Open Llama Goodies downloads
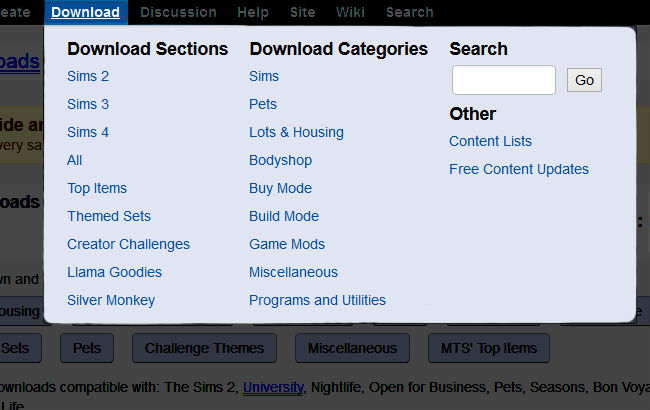Viewport: 650px width, 410px height. [114, 272]
